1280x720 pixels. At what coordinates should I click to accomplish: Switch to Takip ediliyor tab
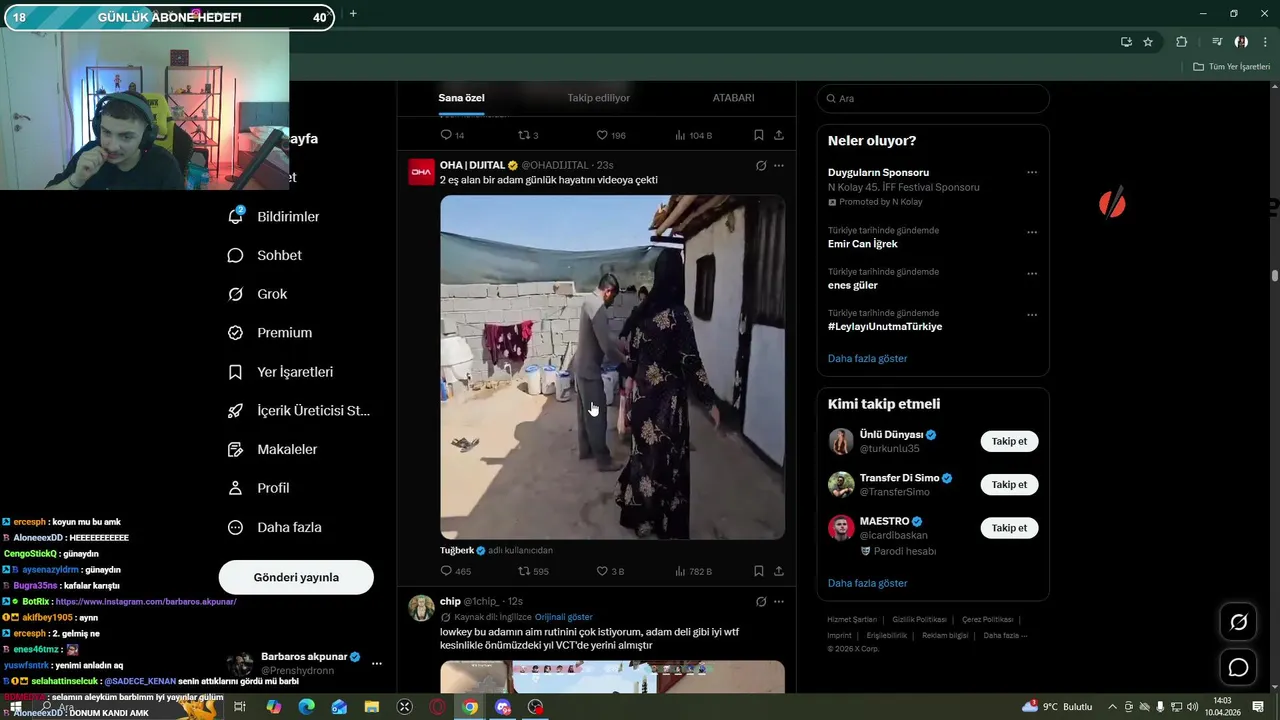tap(599, 98)
